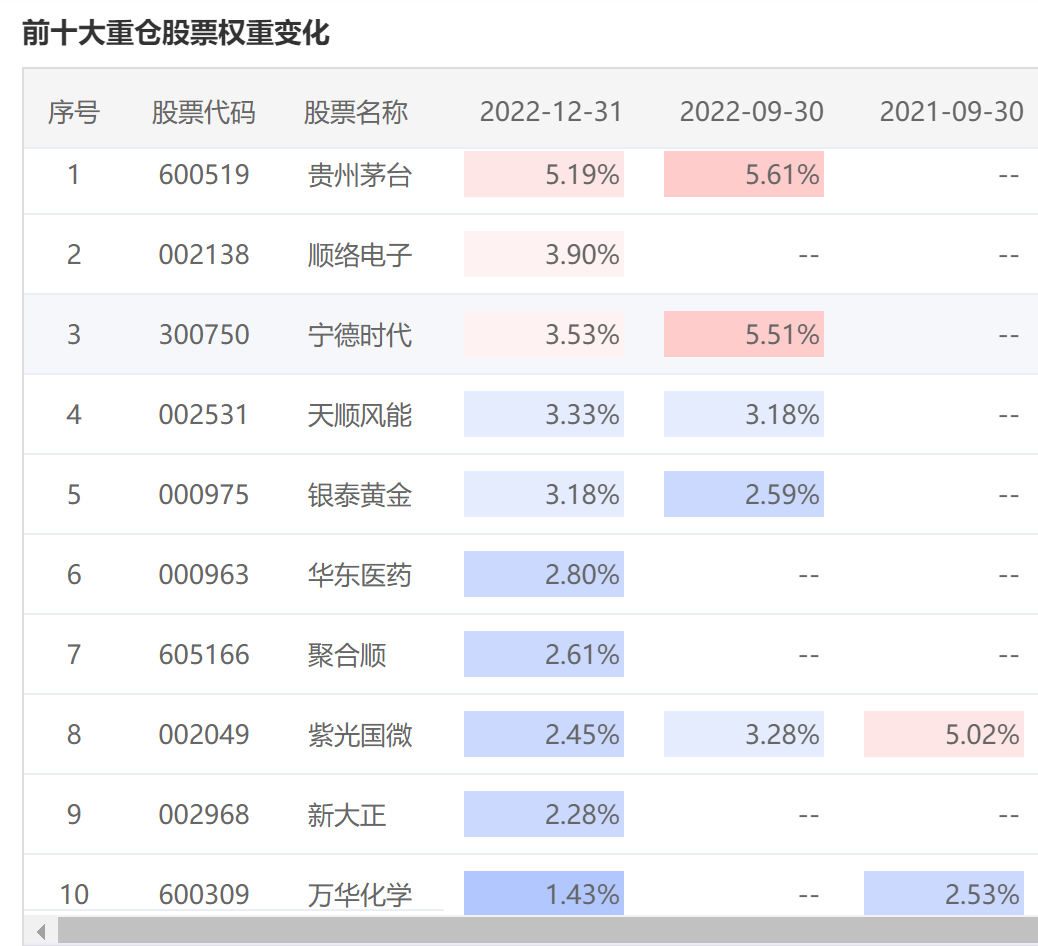Select stock name 银泰黄金

tap(359, 495)
